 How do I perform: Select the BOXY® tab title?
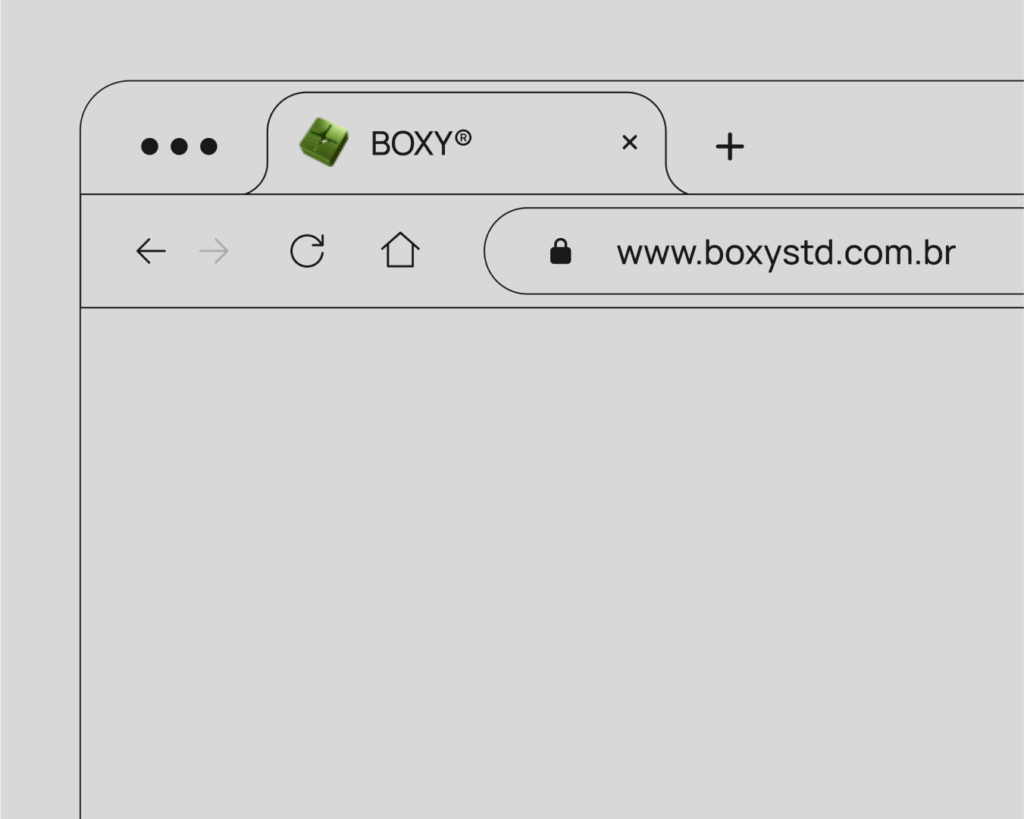pyautogui.click(x=421, y=143)
